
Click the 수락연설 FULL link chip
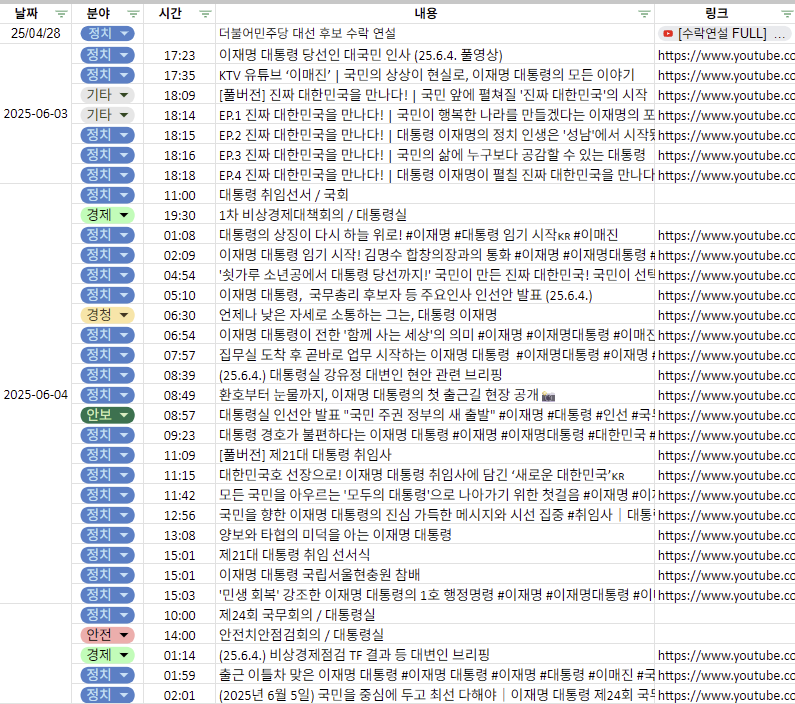tap(725, 33)
